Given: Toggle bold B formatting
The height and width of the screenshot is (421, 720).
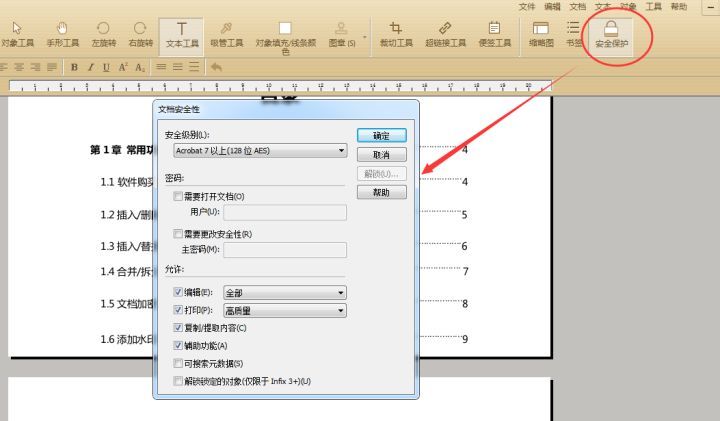Looking at the screenshot, I should tap(74, 67).
